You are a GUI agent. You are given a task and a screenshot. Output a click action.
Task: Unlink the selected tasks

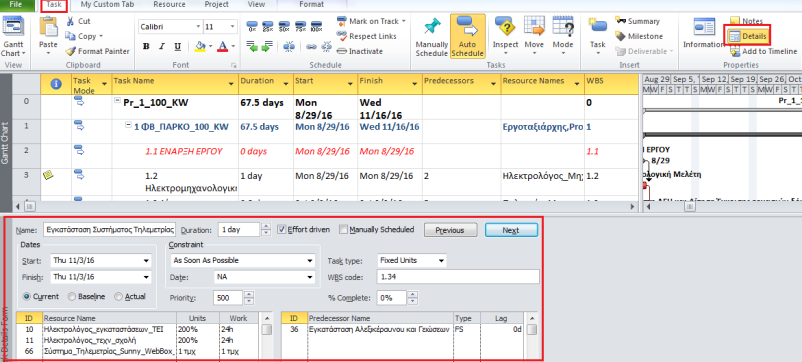pyautogui.click(x=326, y=47)
